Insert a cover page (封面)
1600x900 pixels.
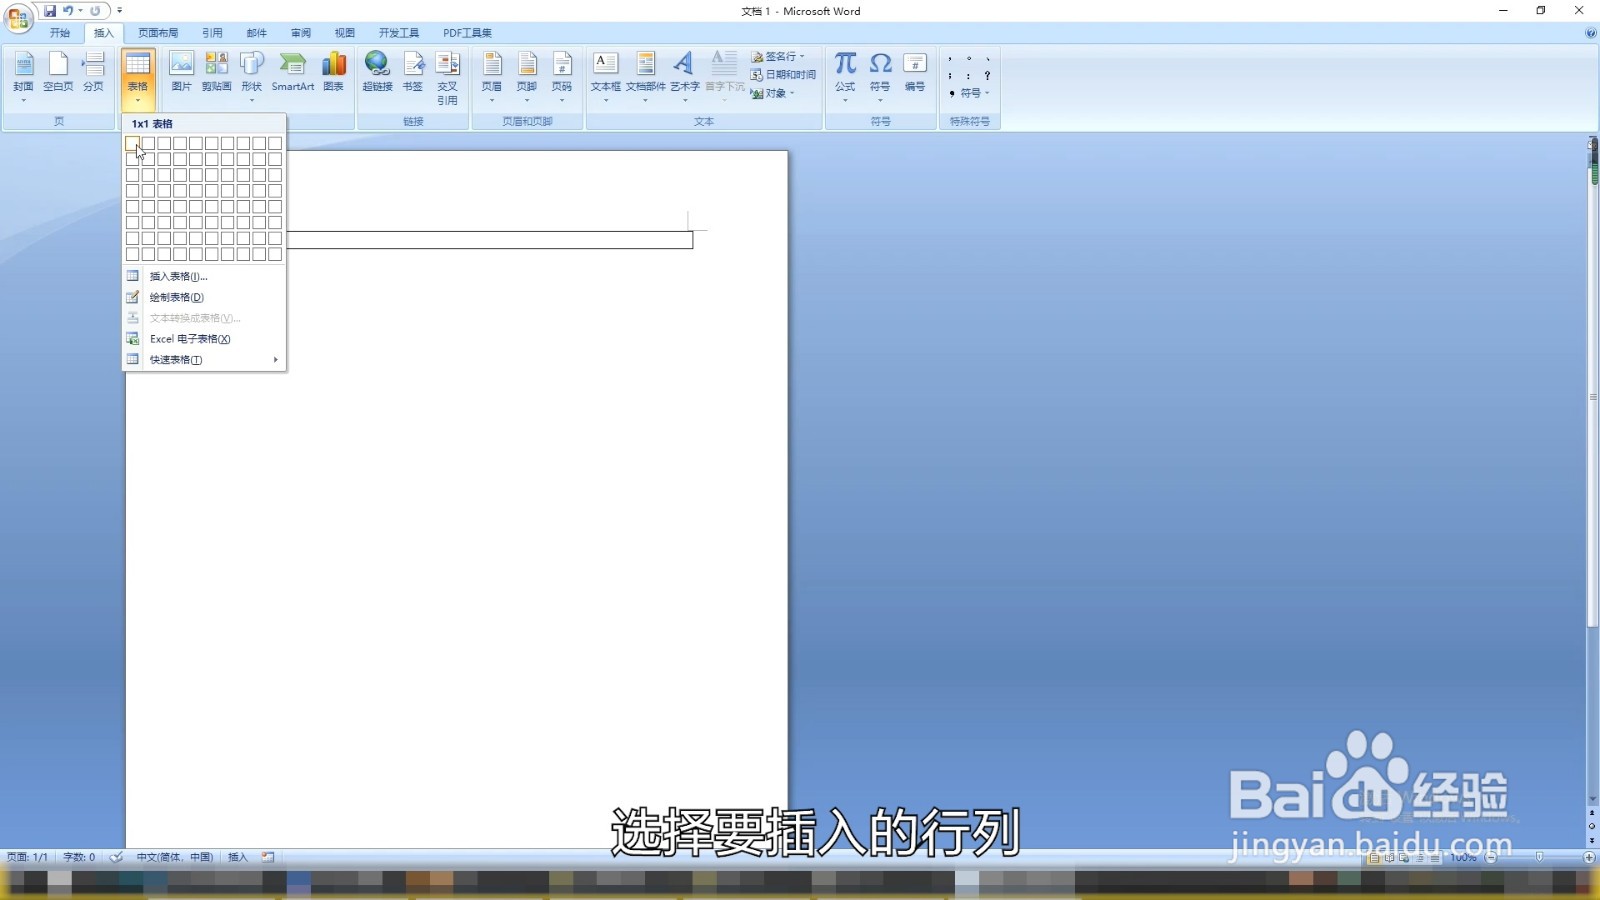[23, 77]
